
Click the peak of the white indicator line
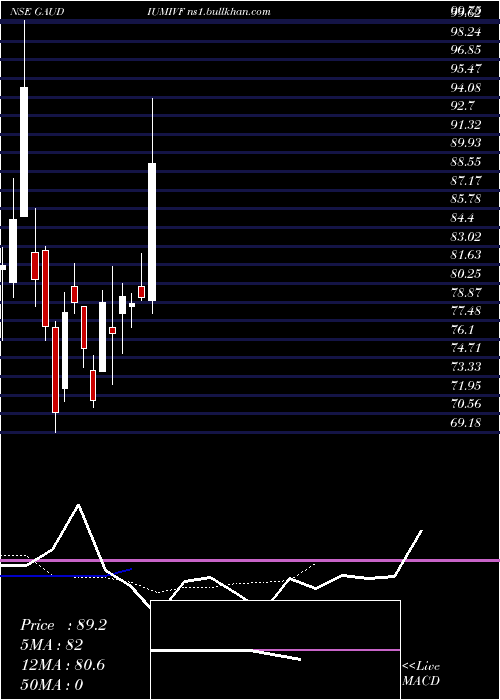pos(78,505)
